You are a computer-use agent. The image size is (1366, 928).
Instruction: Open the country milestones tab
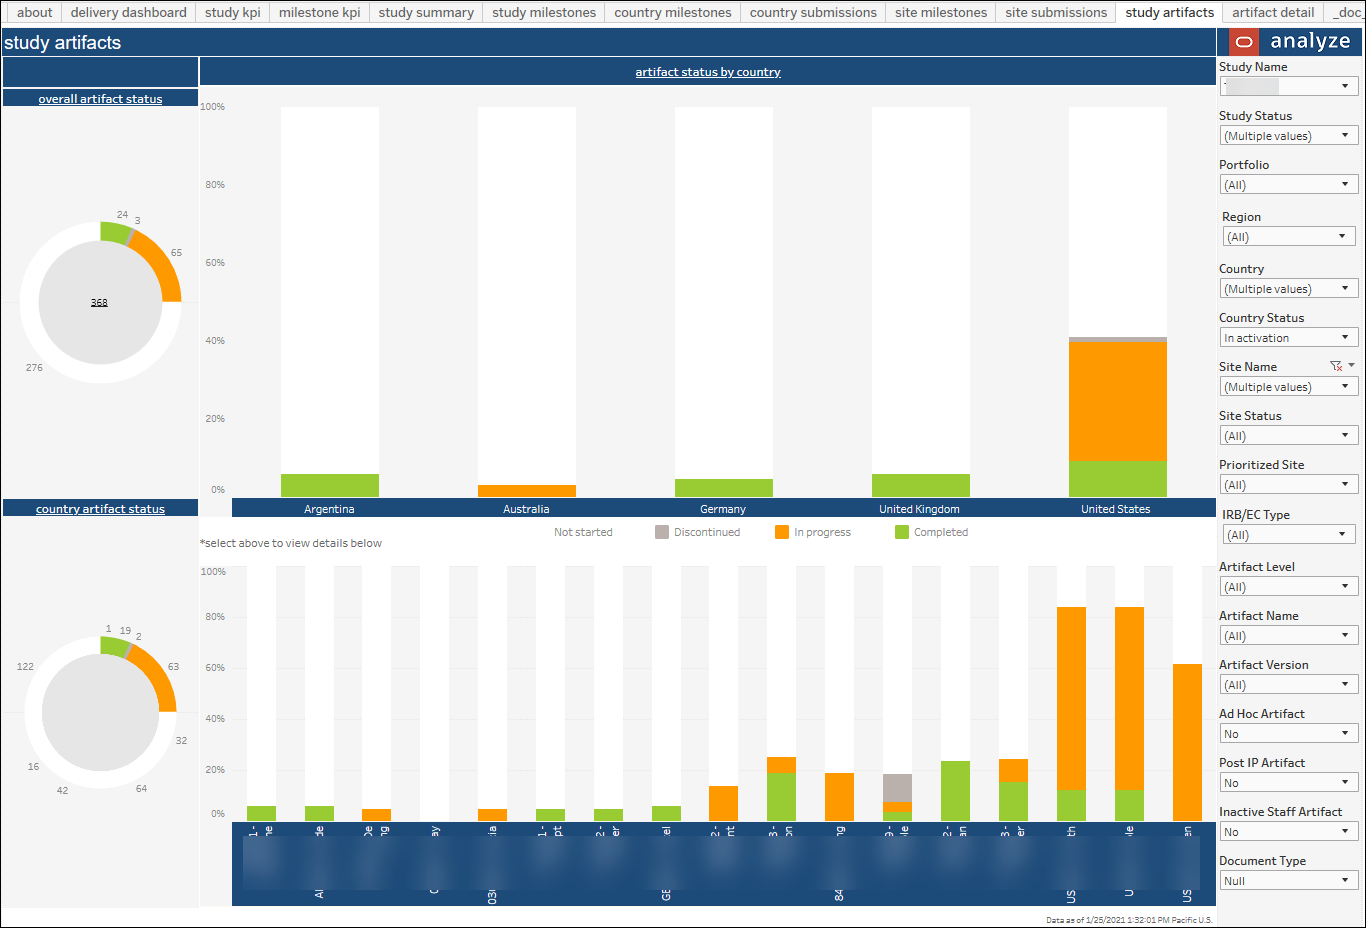672,12
